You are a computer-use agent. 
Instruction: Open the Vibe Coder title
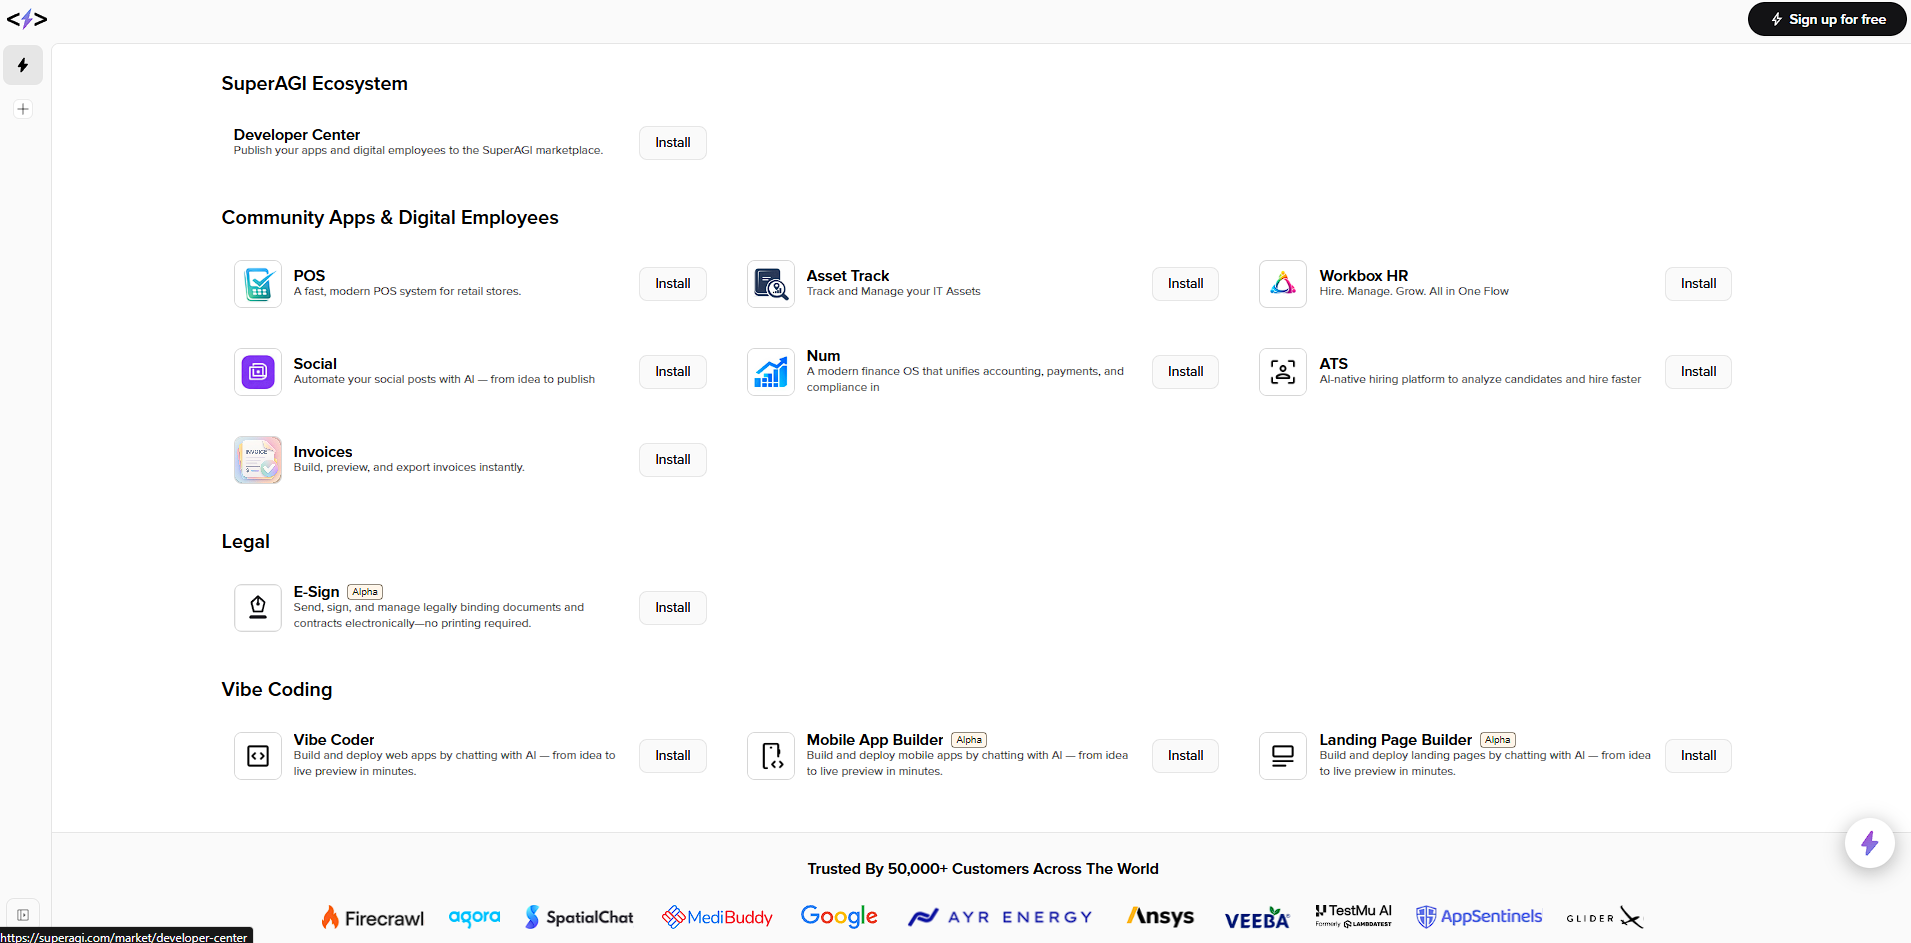pyautogui.click(x=334, y=740)
